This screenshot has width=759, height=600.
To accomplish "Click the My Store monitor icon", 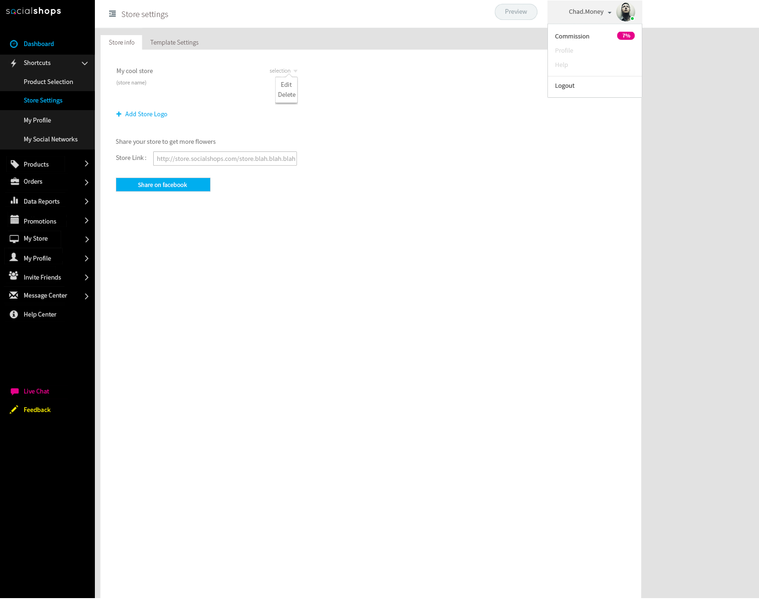I will (x=15, y=239).
